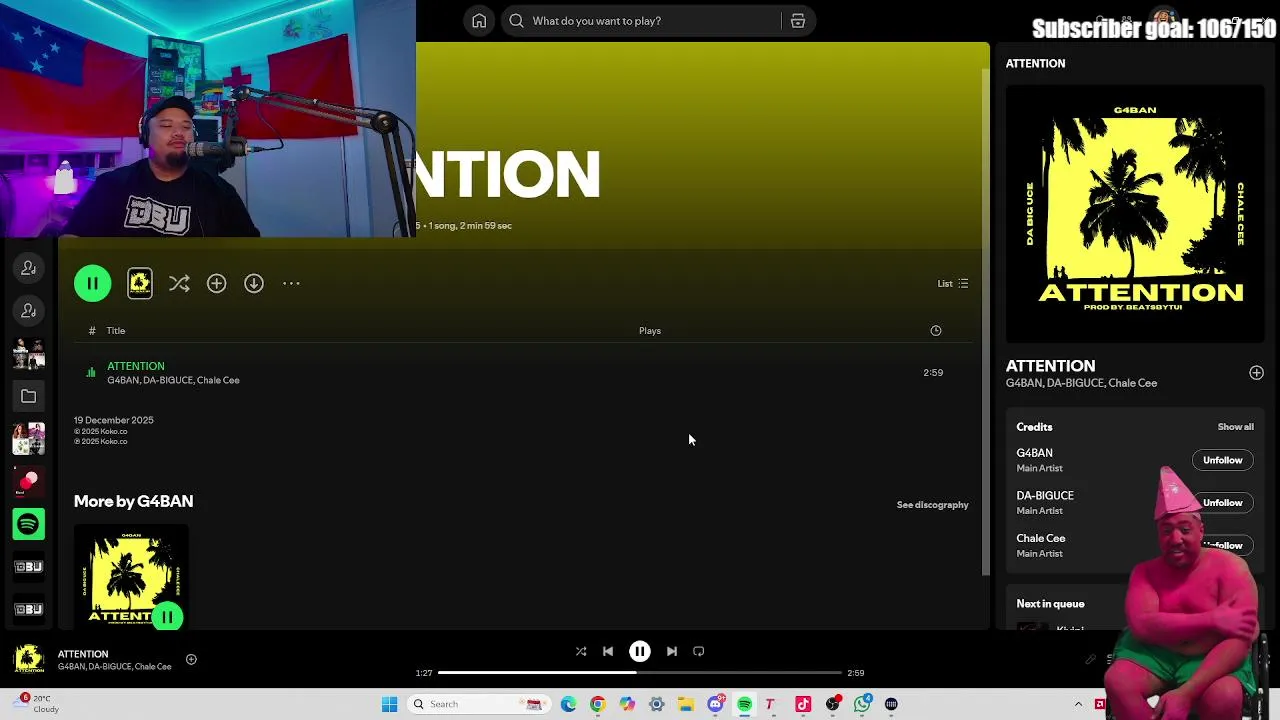Click the ATTENTION title in the bottom player bar

tap(83, 654)
